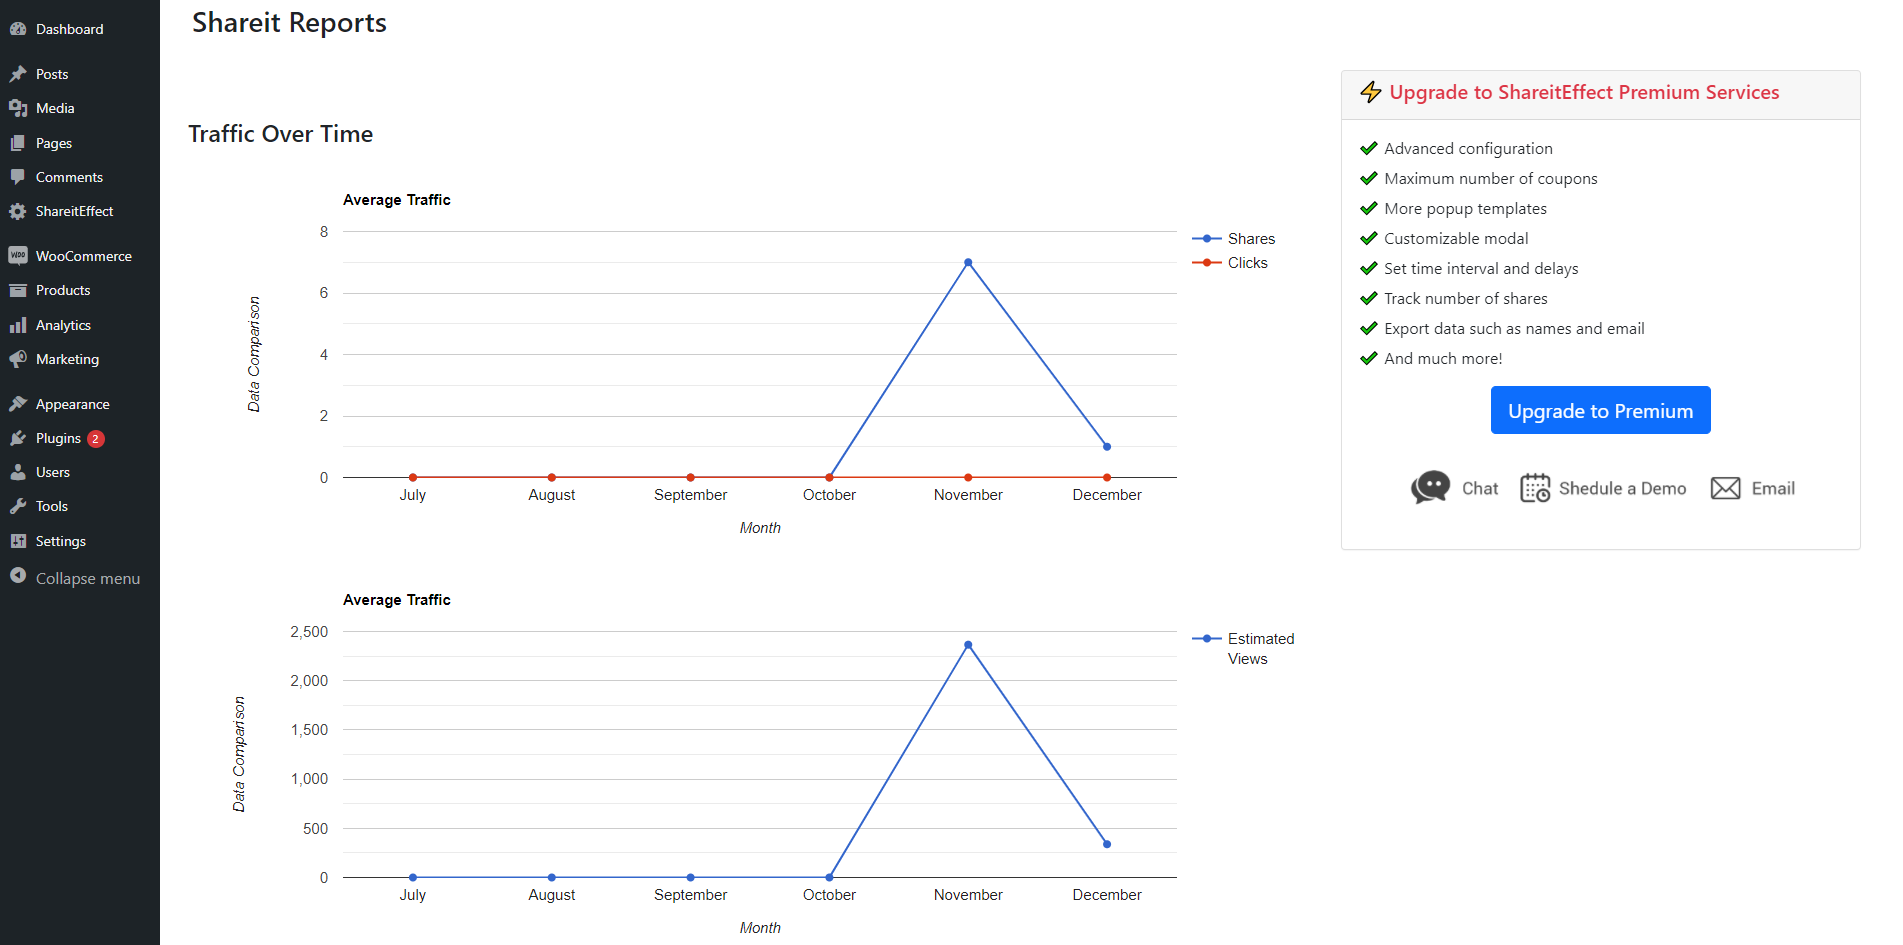Click the Pages document icon

tap(18, 143)
